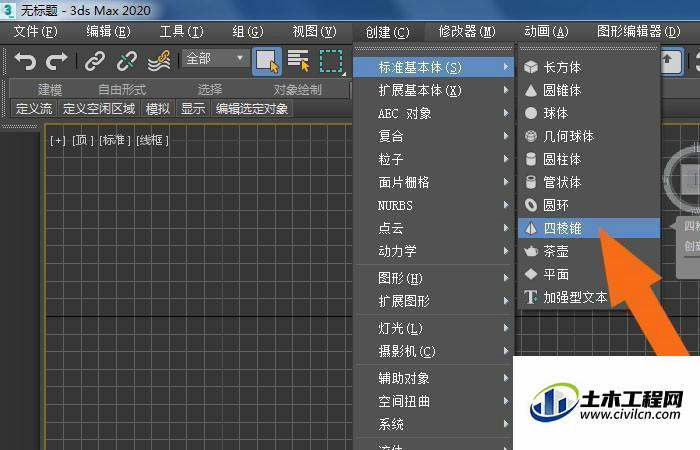Click the 编辑选定对象 button
The height and width of the screenshot is (450, 700).
point(252,108)
